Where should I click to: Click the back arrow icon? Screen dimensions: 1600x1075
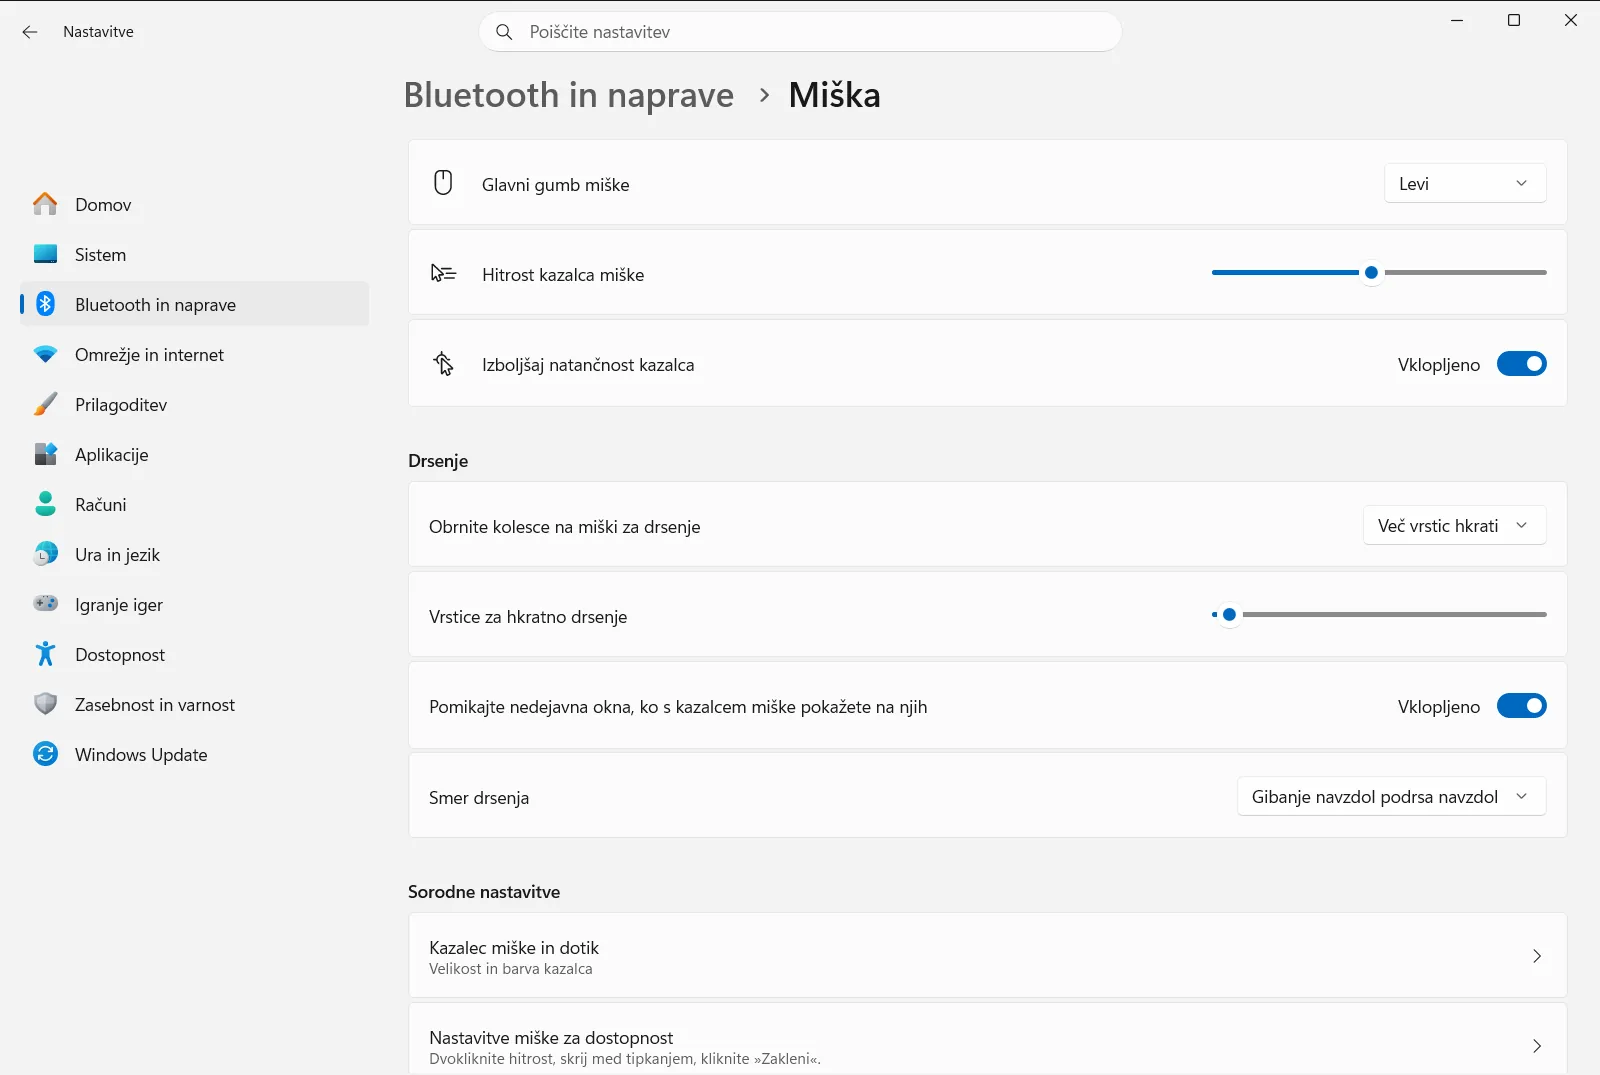[x=30, y=32]
